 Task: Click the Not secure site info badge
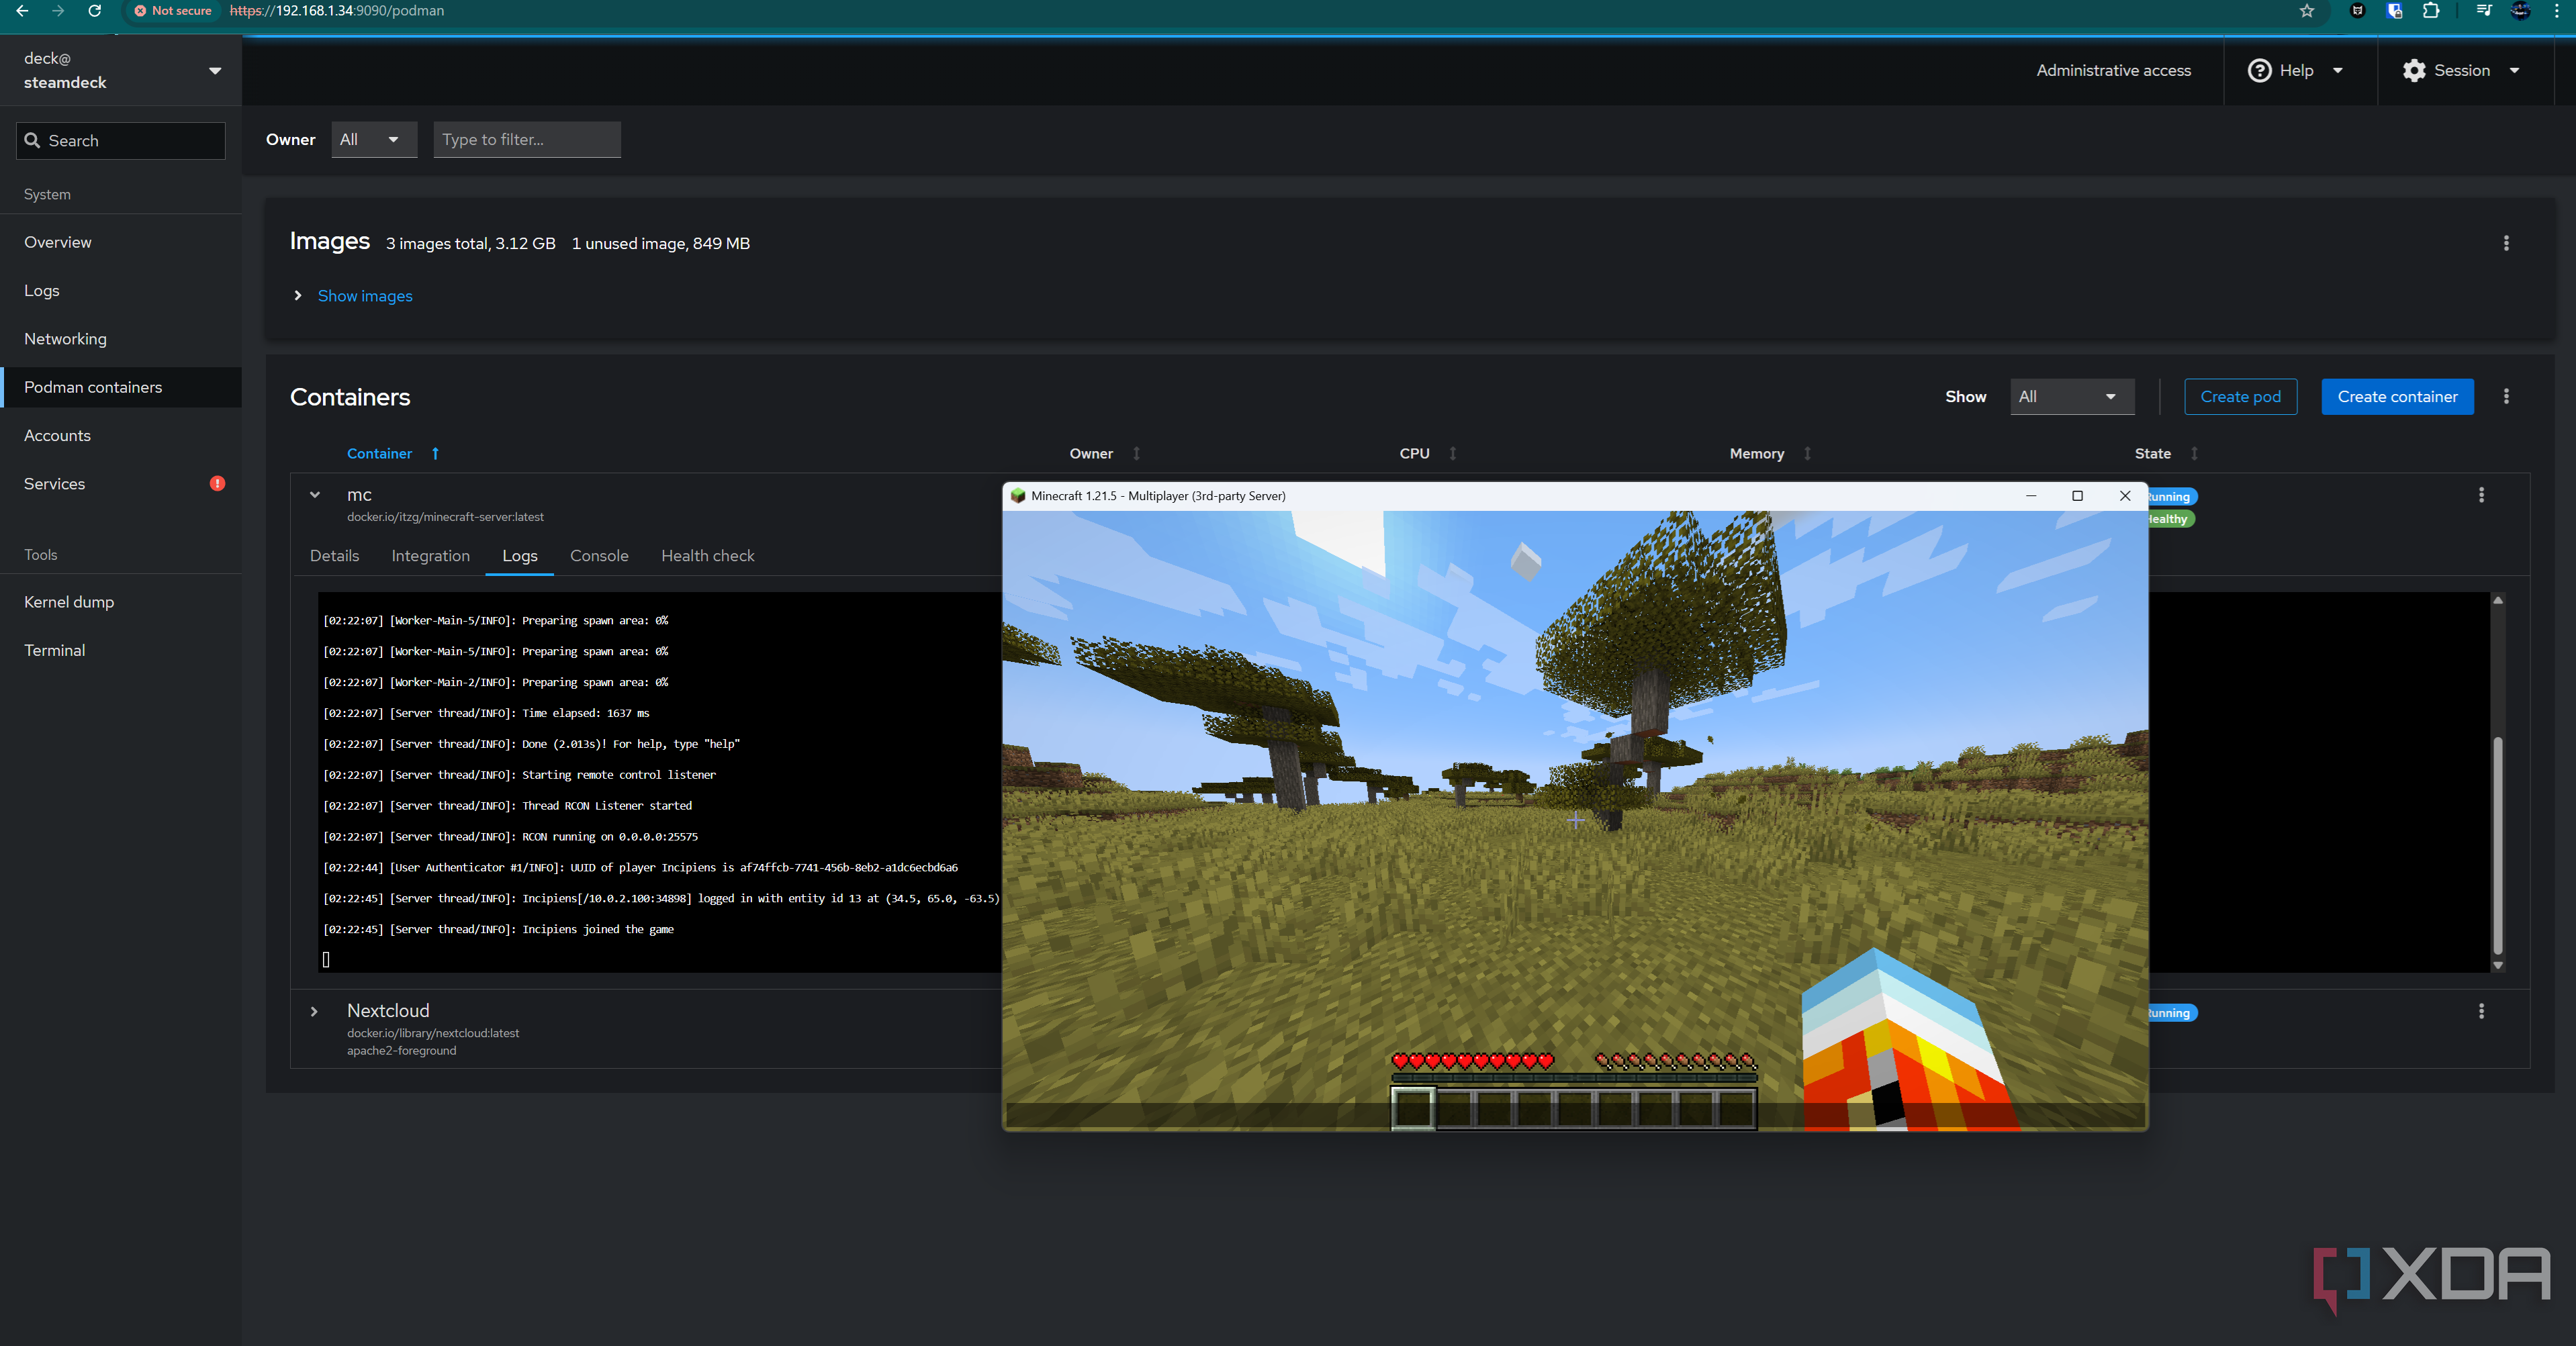(x=173, y=11)
